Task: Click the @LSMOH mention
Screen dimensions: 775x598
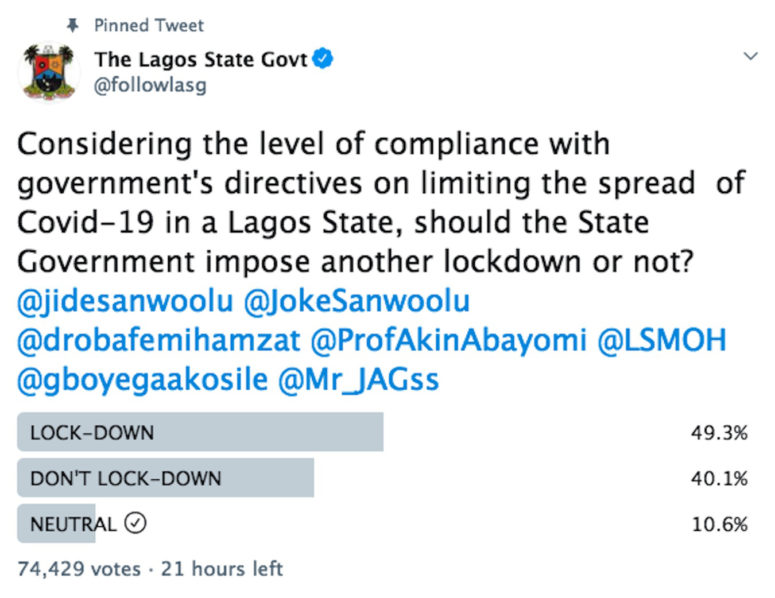Action: coord(662,341)
